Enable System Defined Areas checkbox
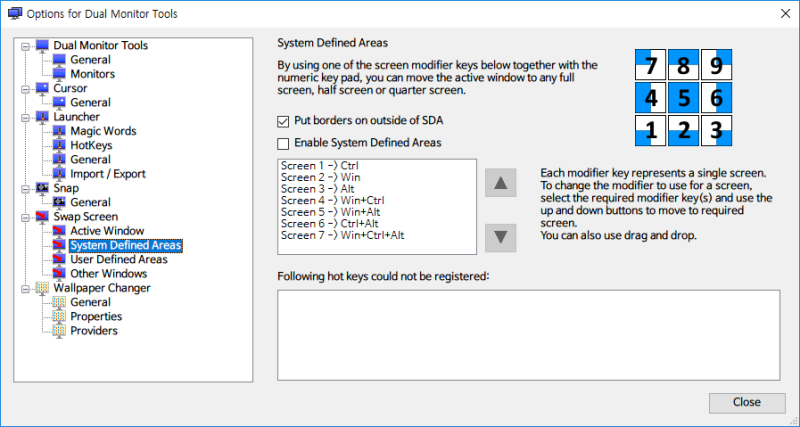 283,143
